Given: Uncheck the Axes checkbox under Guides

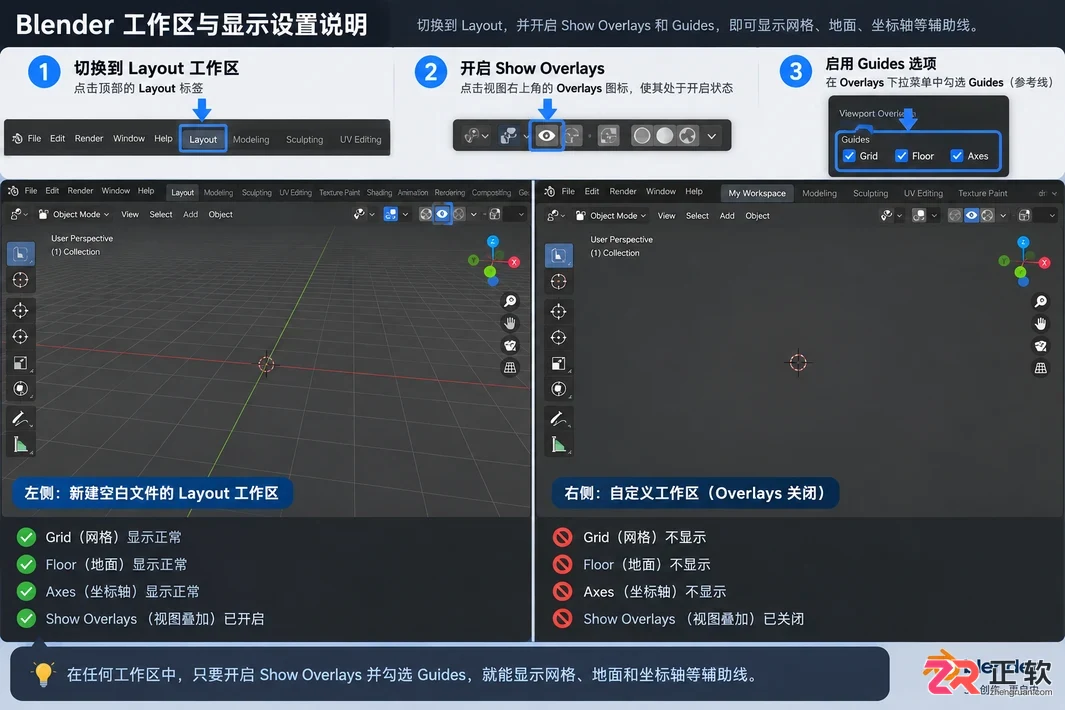Looking at the screenshot, I should point(957,156).
